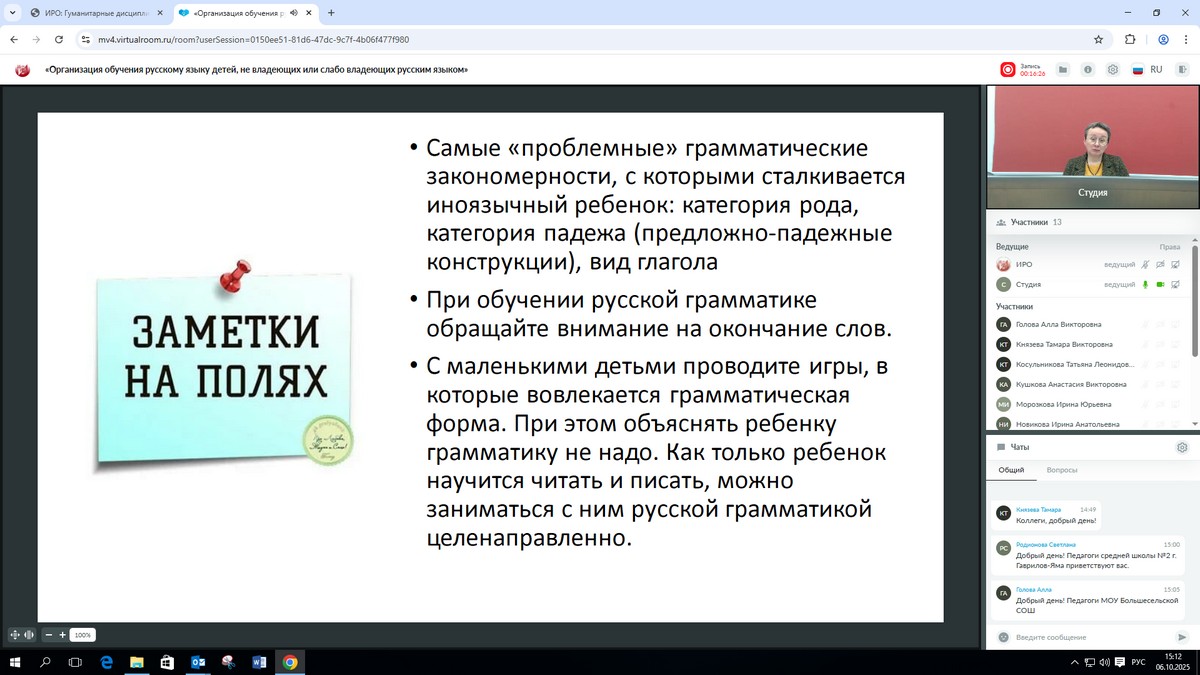Open the room info icon
1200x675 pixels.
pyautogui.click(x=1086, y=70)
